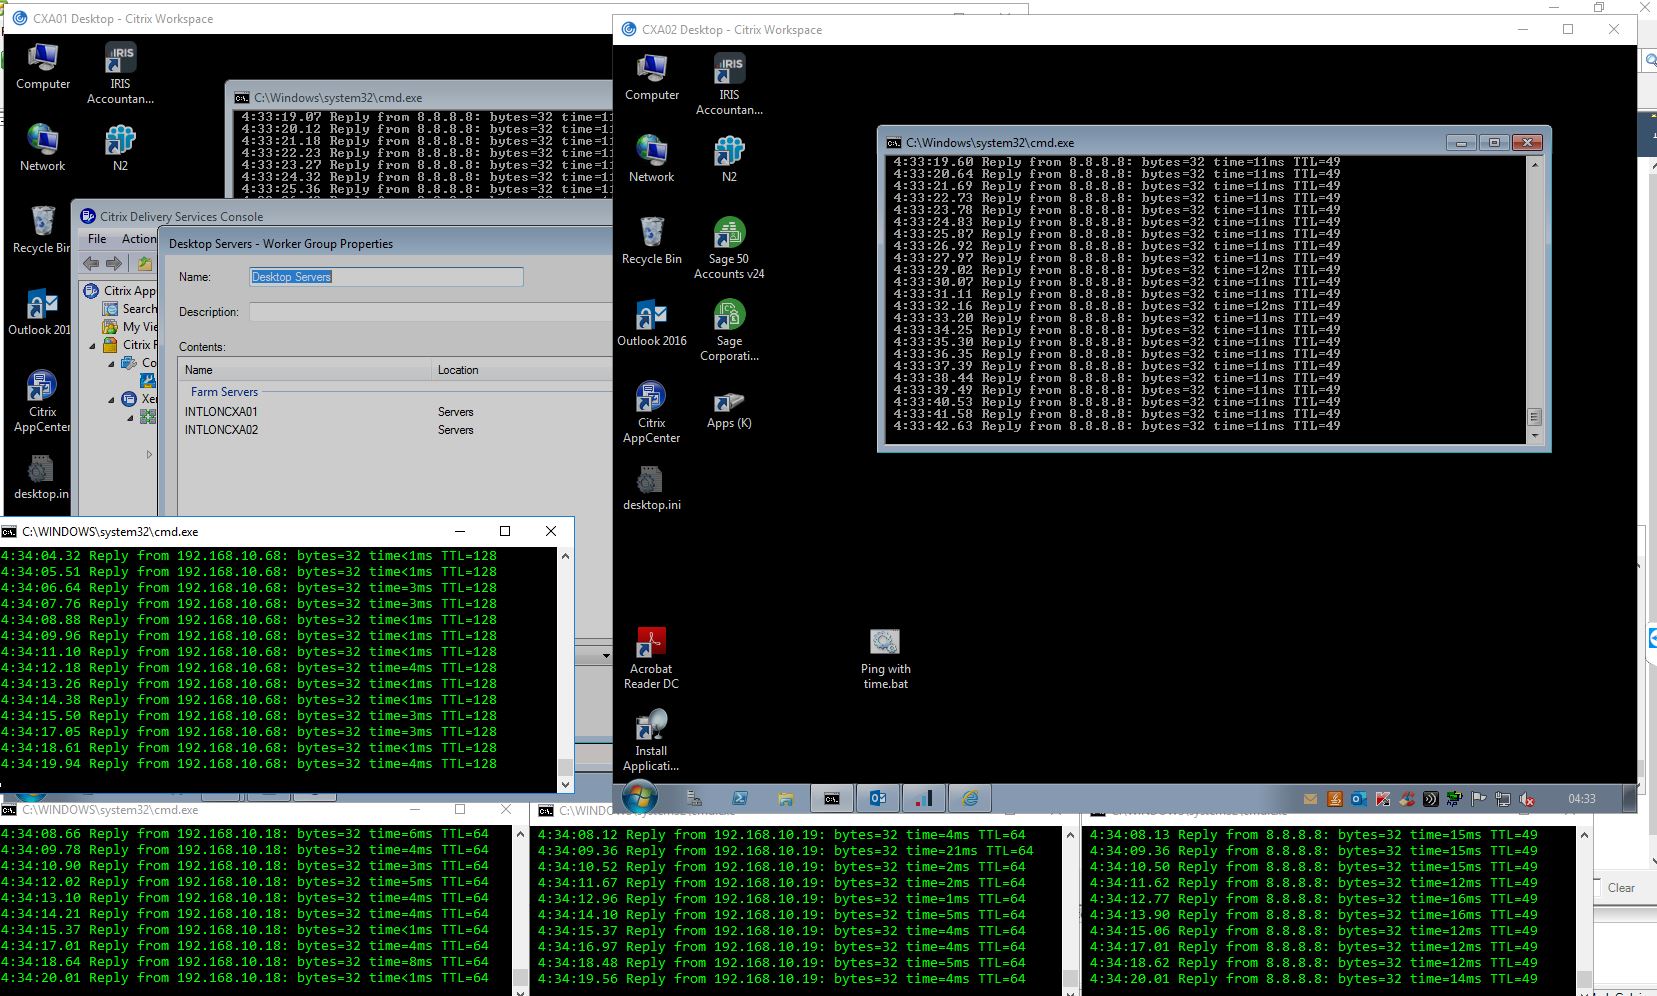Viewport: 1657px width, 996px height.
Task: Collapse the XenApp tree node
Action: tap(112, 399)
